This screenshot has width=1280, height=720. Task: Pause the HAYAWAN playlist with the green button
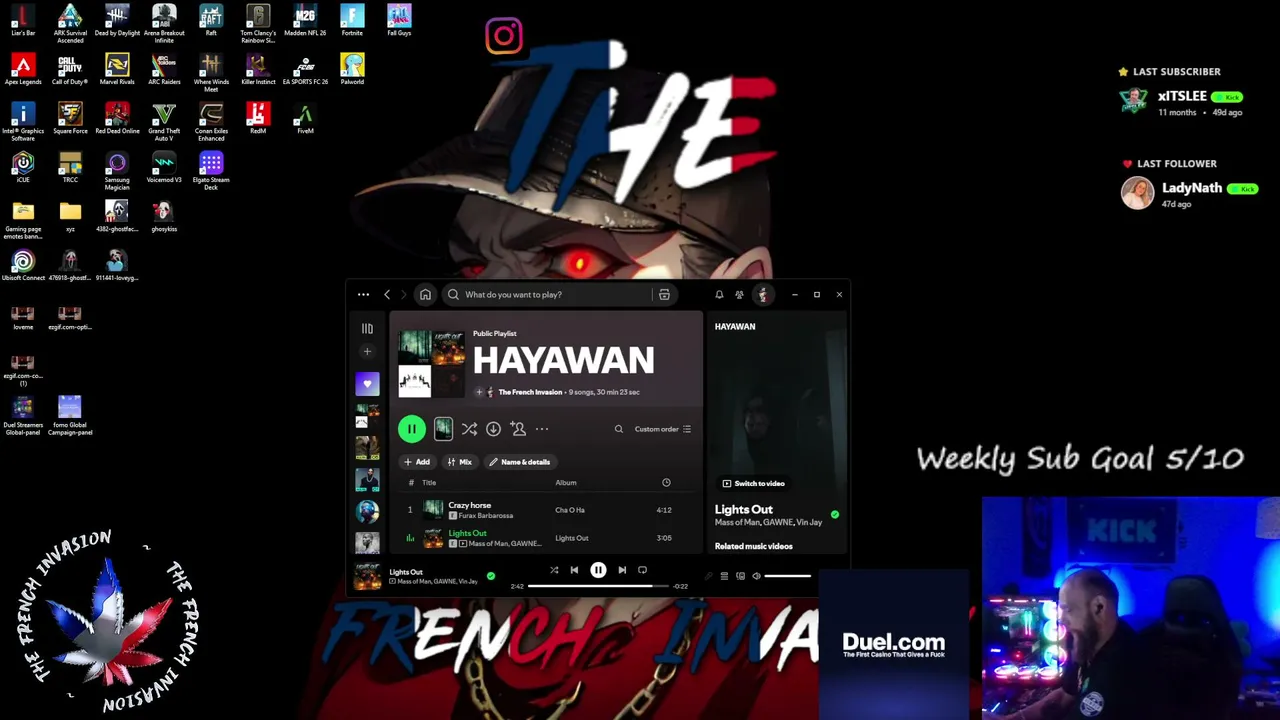point(411,429)
